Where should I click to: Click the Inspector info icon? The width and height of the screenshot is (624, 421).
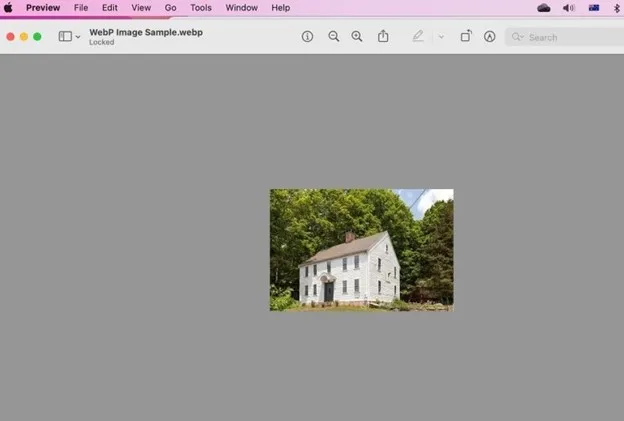click(x=307, y=37)
